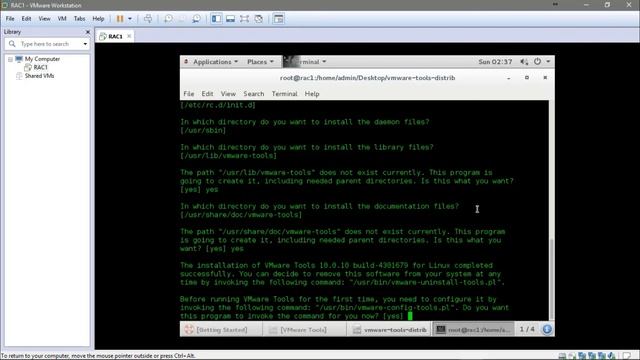Toggle the library sidebar view button
Image resolution: width=640 pixels, height=360 pixels.
pos(216,19)
